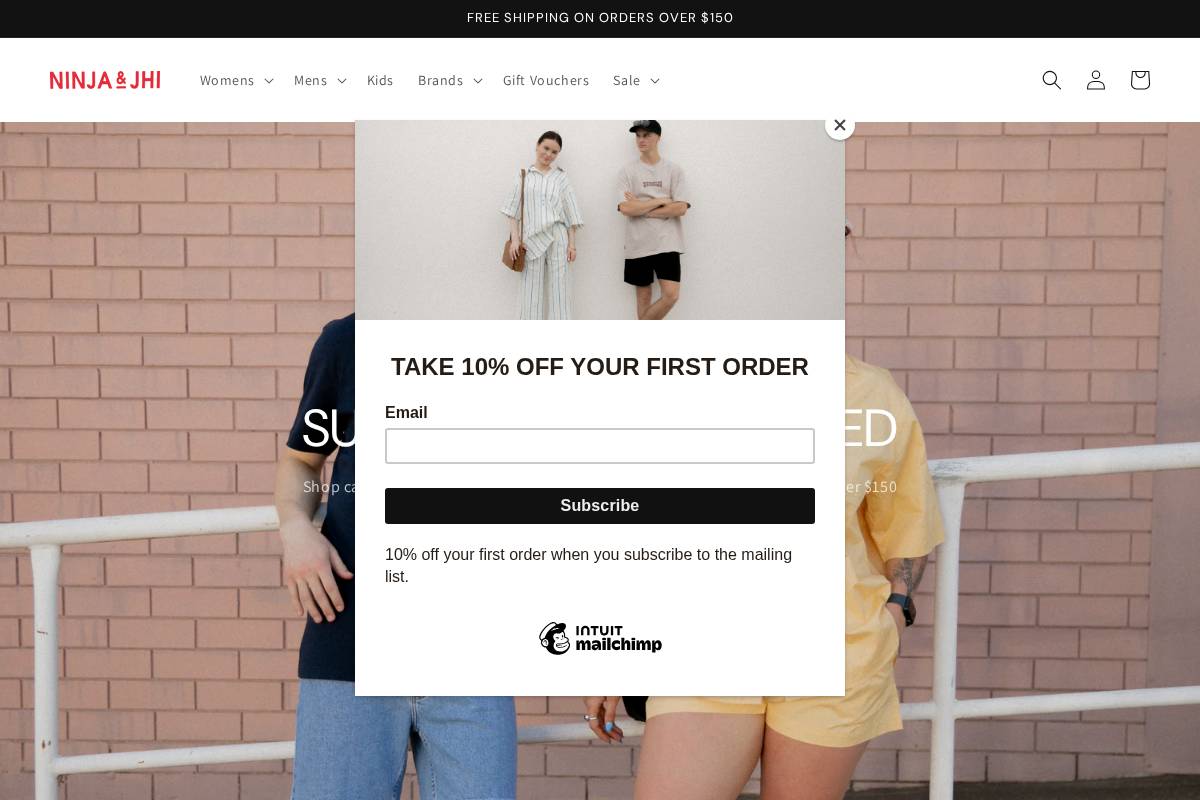Viewport: 1200px width, 800px height.
Task: Click the Ninja & Jhi logo
Action: tap(105, 80)
